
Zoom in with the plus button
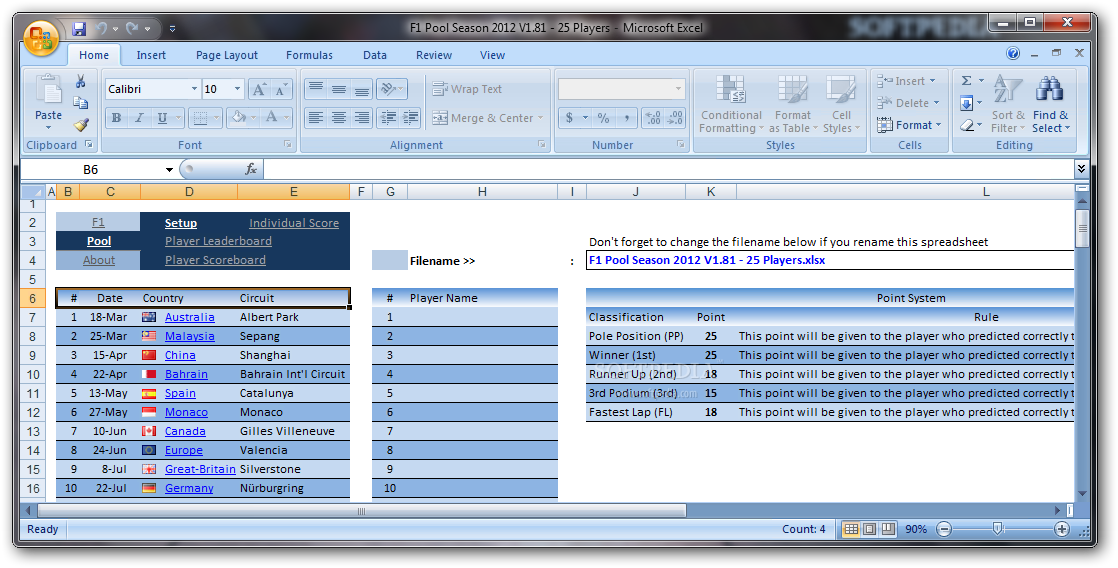click(1062, 529)
